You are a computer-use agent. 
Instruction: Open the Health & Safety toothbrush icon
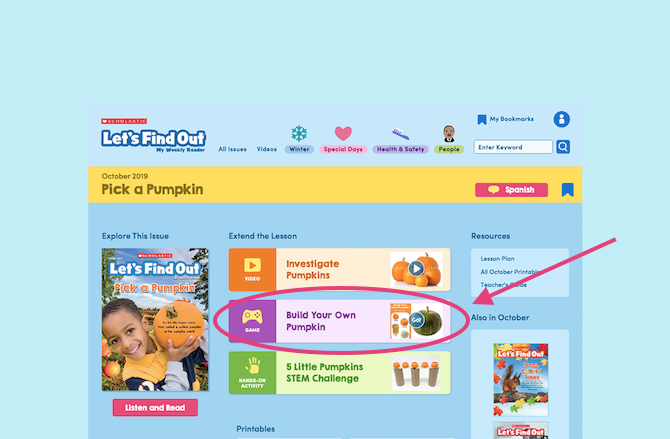400,134
